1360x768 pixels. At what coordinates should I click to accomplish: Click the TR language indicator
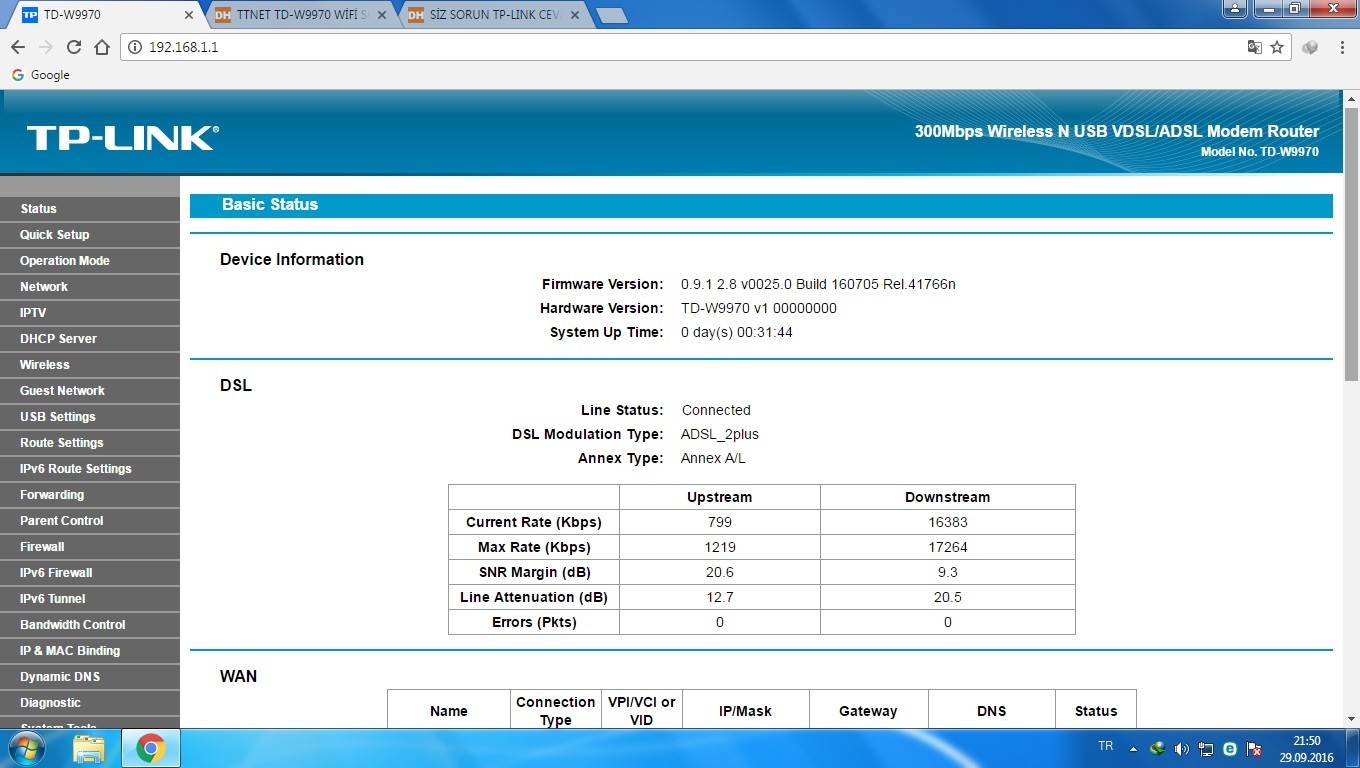coord(1106,746)
